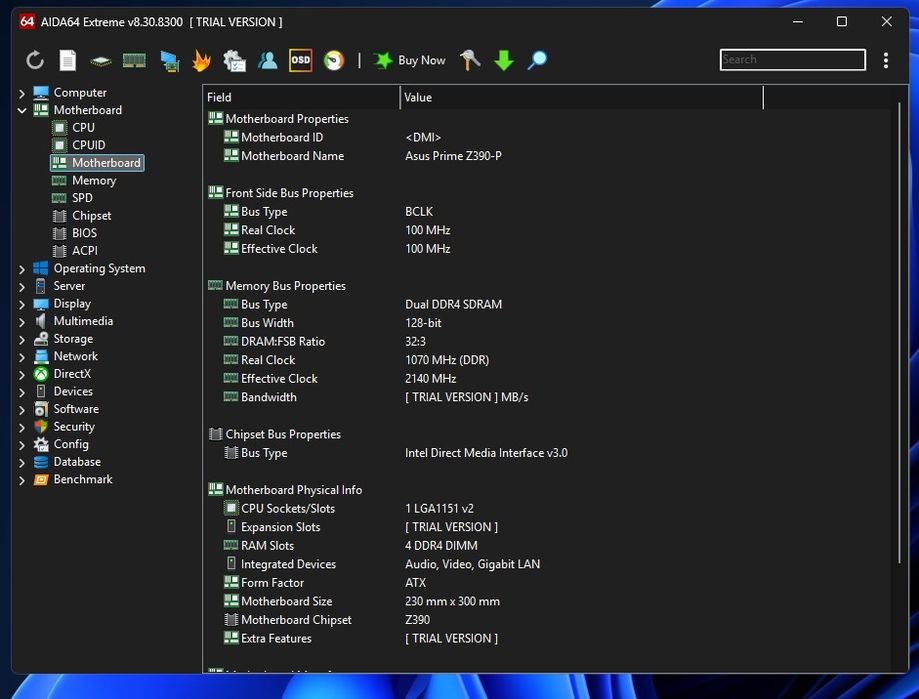Click the Computer monitor icon in tree
The width and height of the screenshot is (919, 699).
(40, 93)
